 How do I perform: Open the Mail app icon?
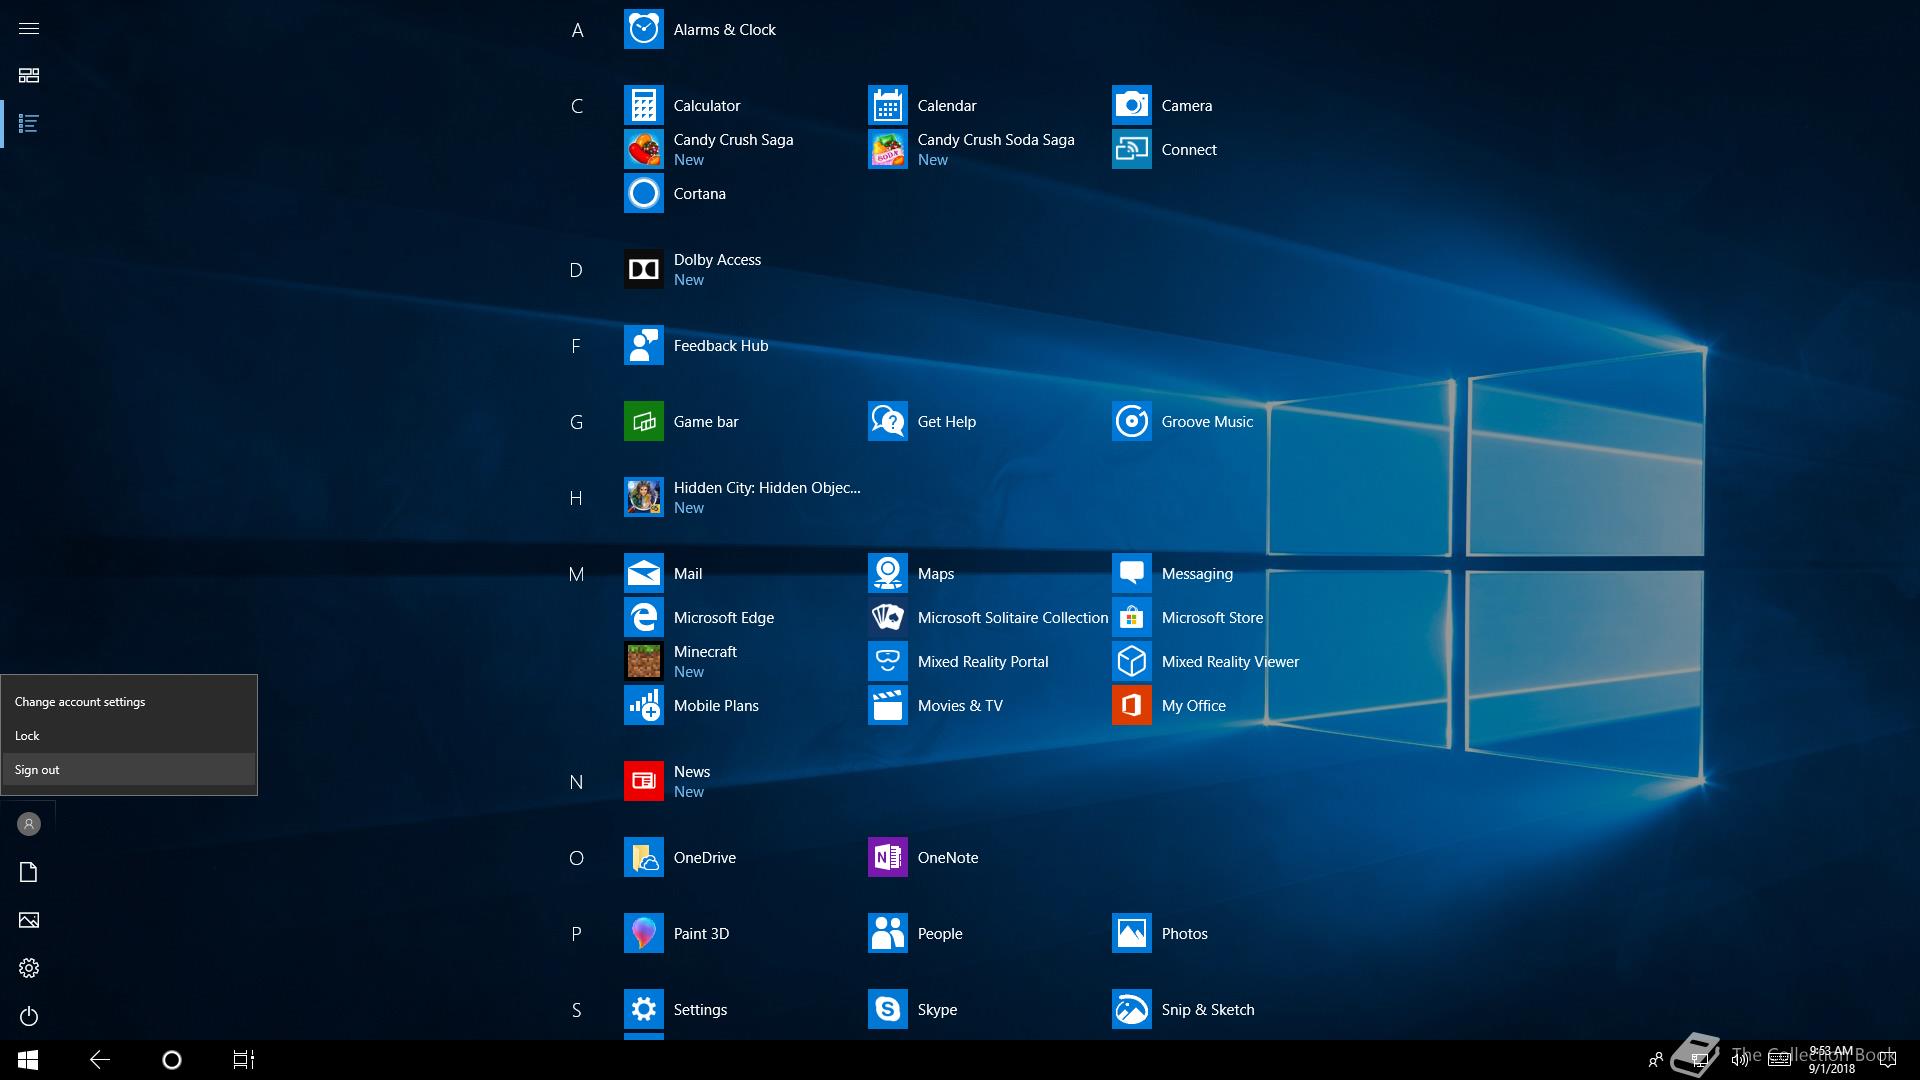pos(643,574)
